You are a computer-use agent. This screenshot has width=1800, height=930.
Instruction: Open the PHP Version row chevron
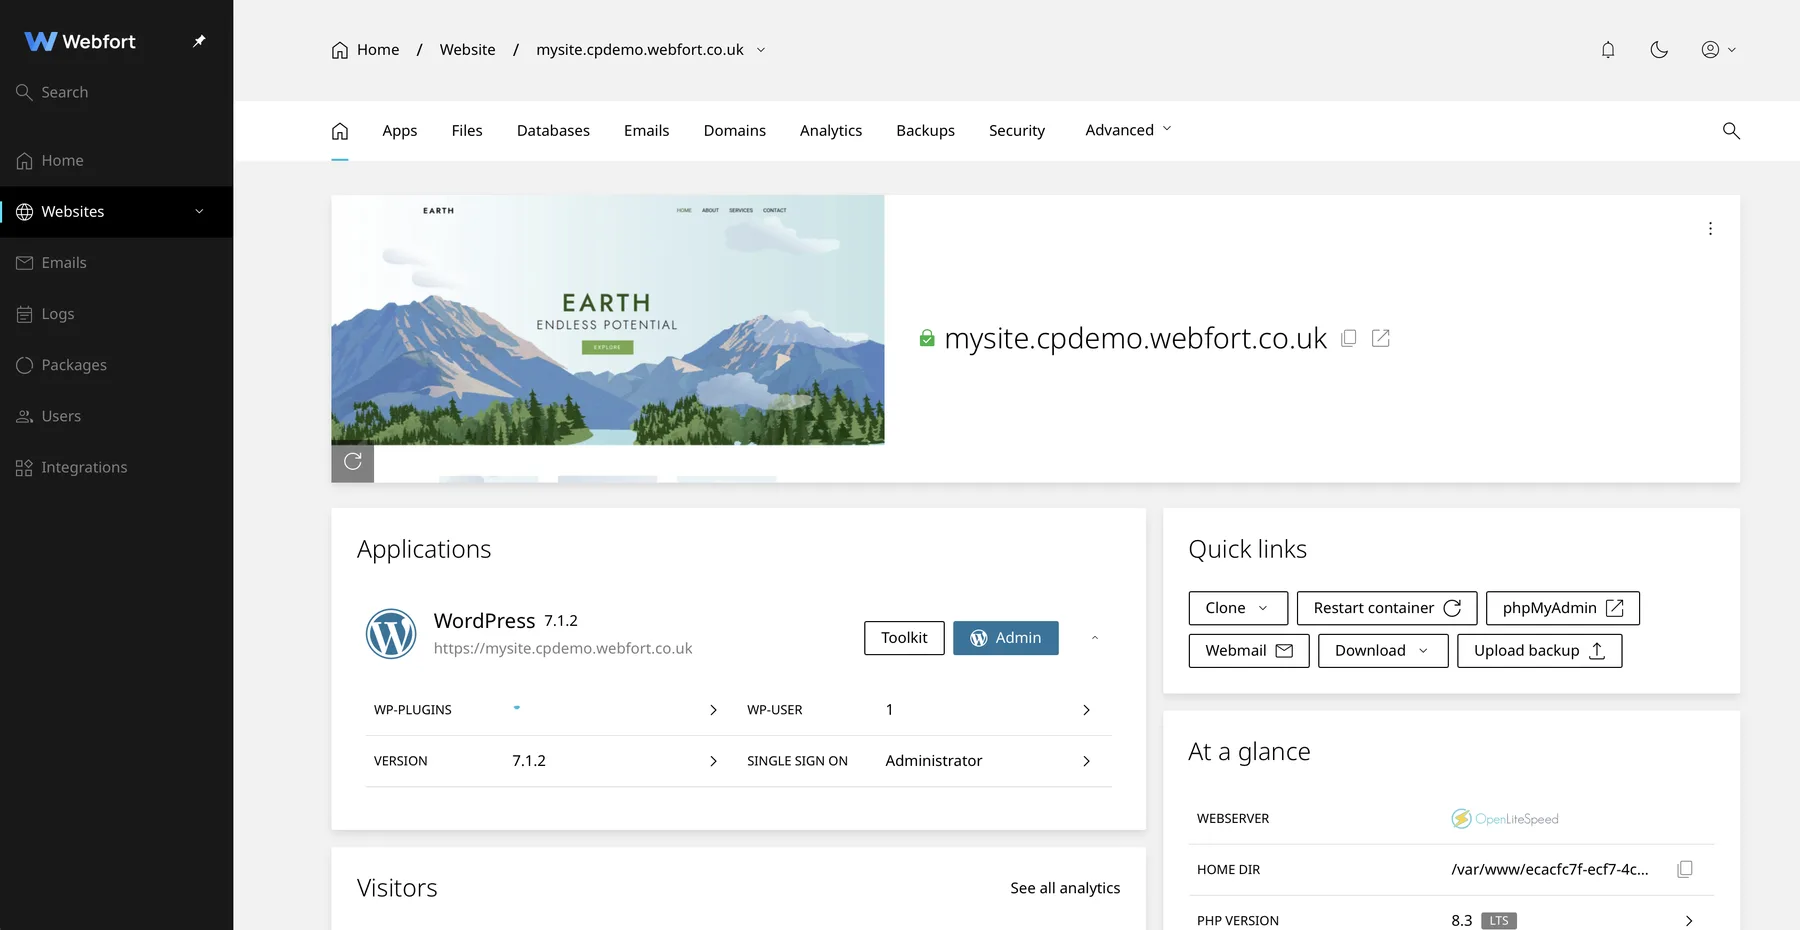pyautogui.click(x=1689, y=921)
